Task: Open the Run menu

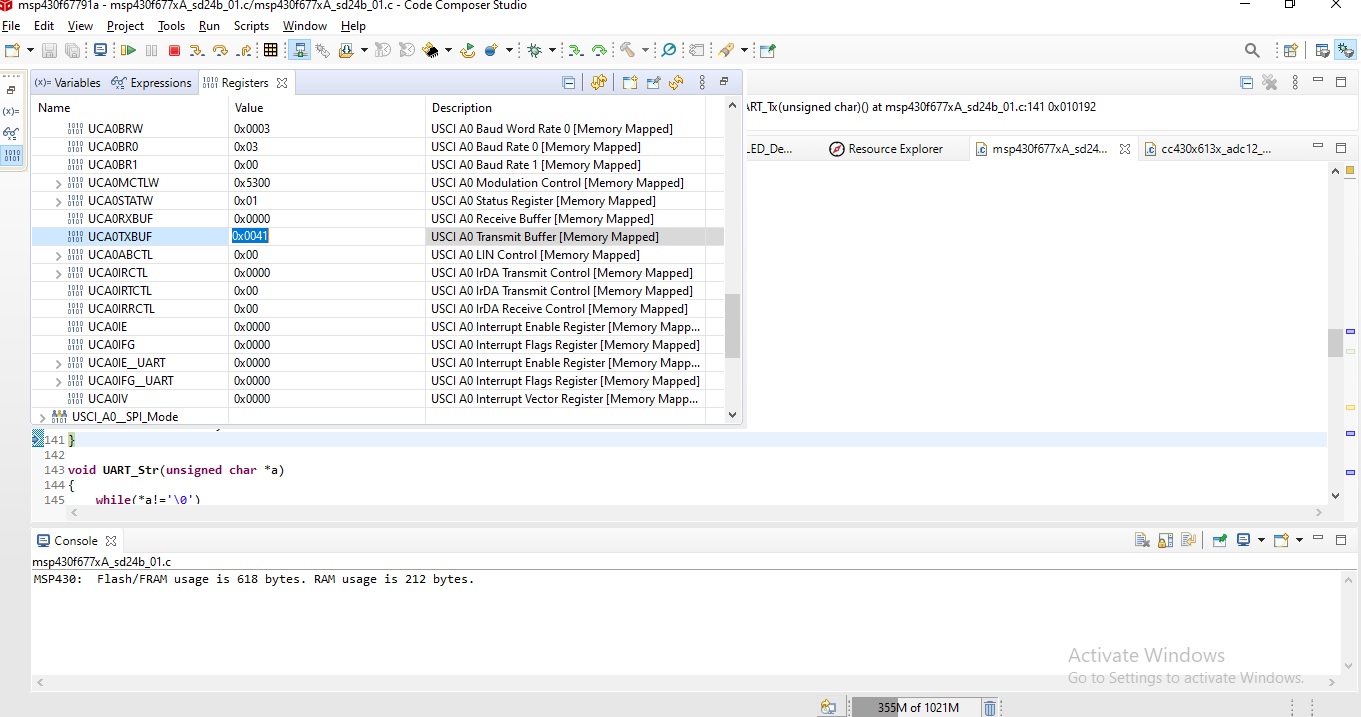Action: (208, 26)
